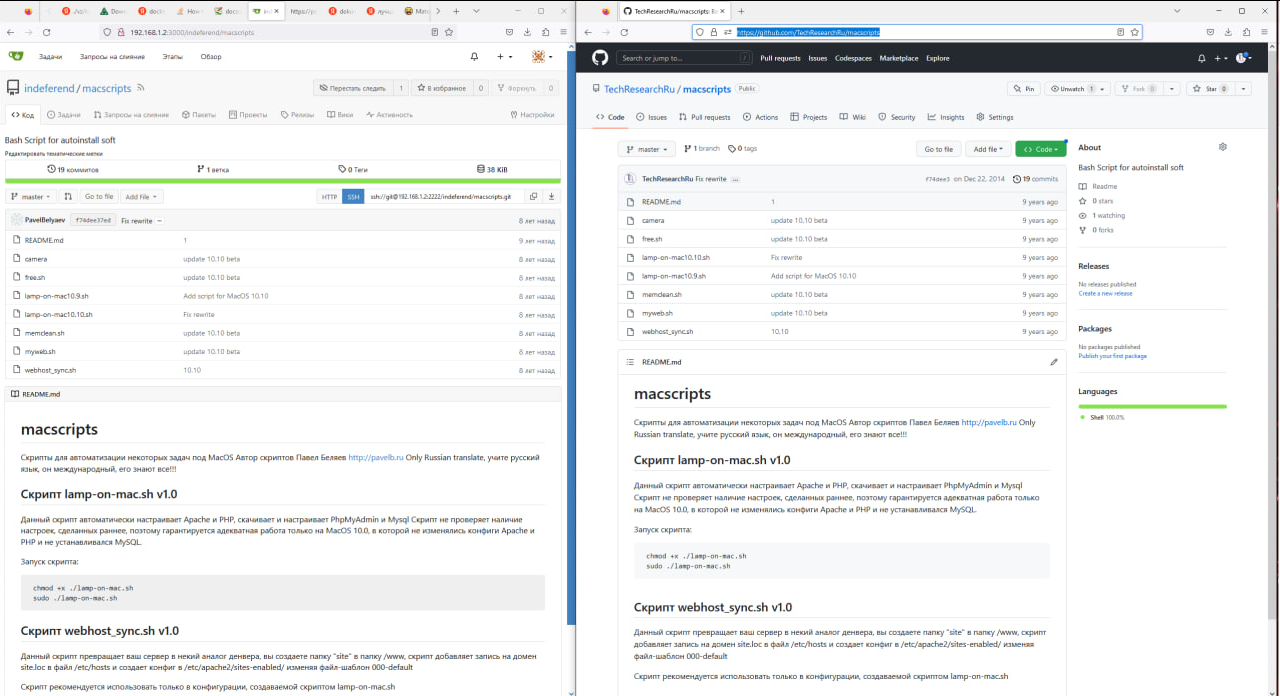Open 'Create a new release' link on GitHub
Image resolution: width=1280 pixels, height=696 pixels.
[1105, 293]
